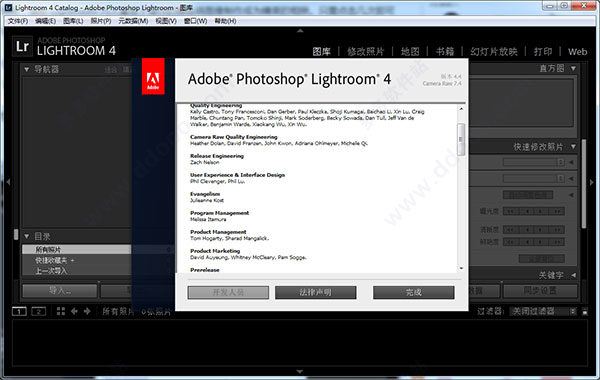Hide the top module picker panel arrow
Viewport: 600px width, 380px height.
[x=300, y=31]
